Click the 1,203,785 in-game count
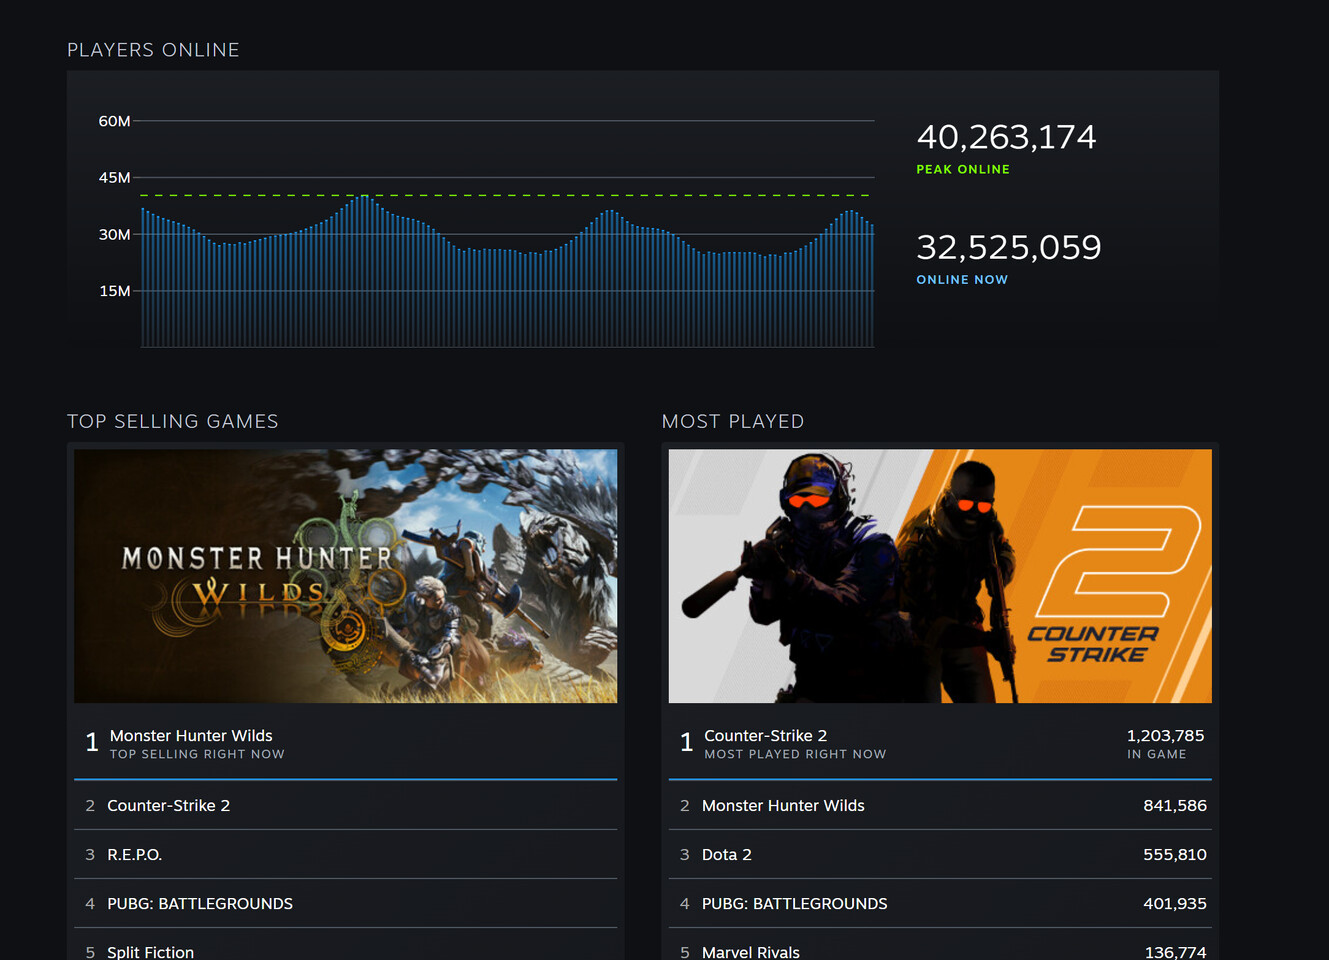Image resolution: width=1329 pixels, height=960 pixels. pos(1165,736)
